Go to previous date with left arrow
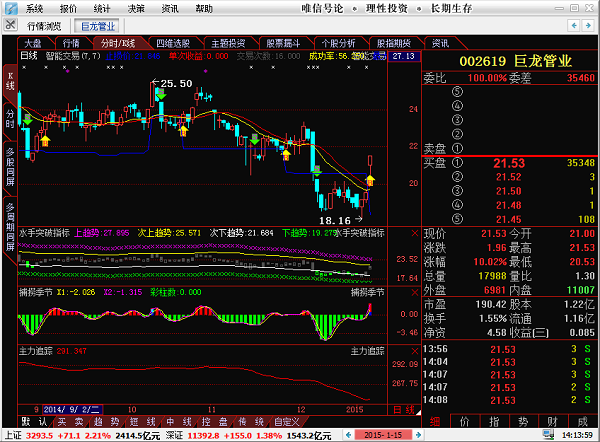Image resolution: width=600 pixels, height=442 pixels. [348, 435]
